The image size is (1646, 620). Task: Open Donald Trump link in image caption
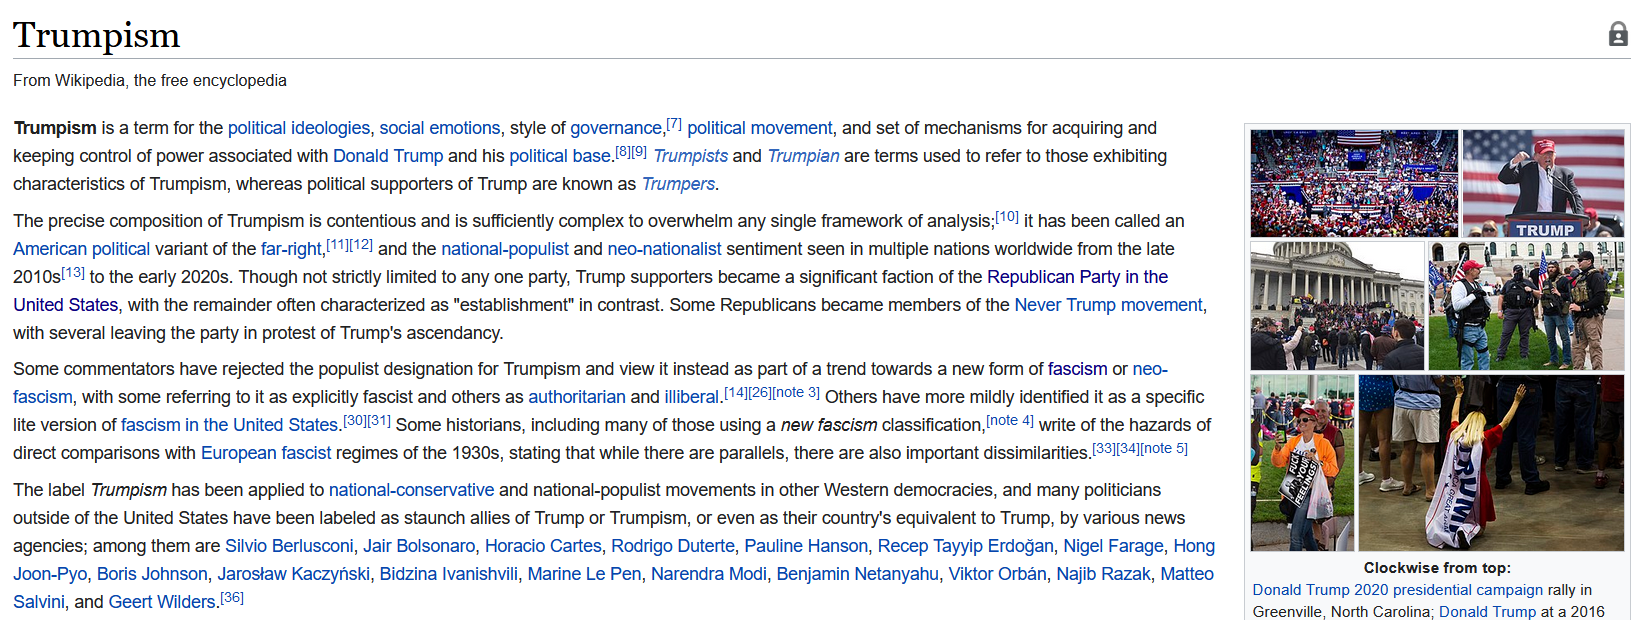[1488, 612]
